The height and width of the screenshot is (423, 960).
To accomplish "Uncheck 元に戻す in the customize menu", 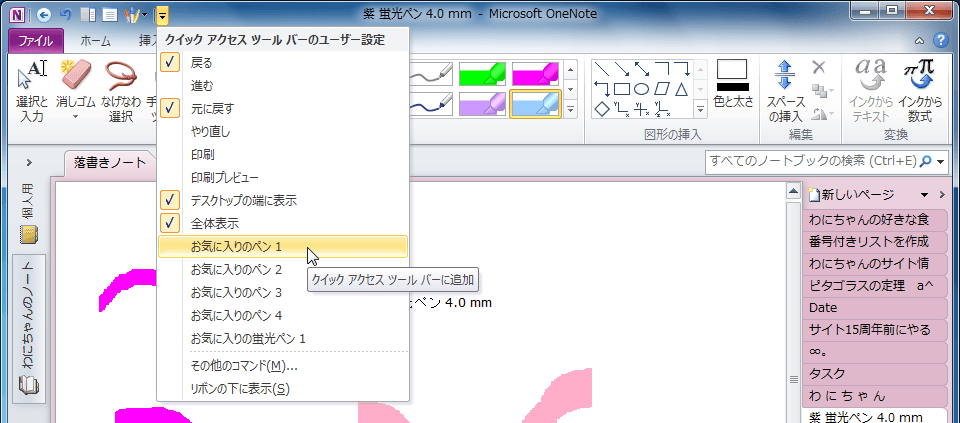I will point(282,108).
